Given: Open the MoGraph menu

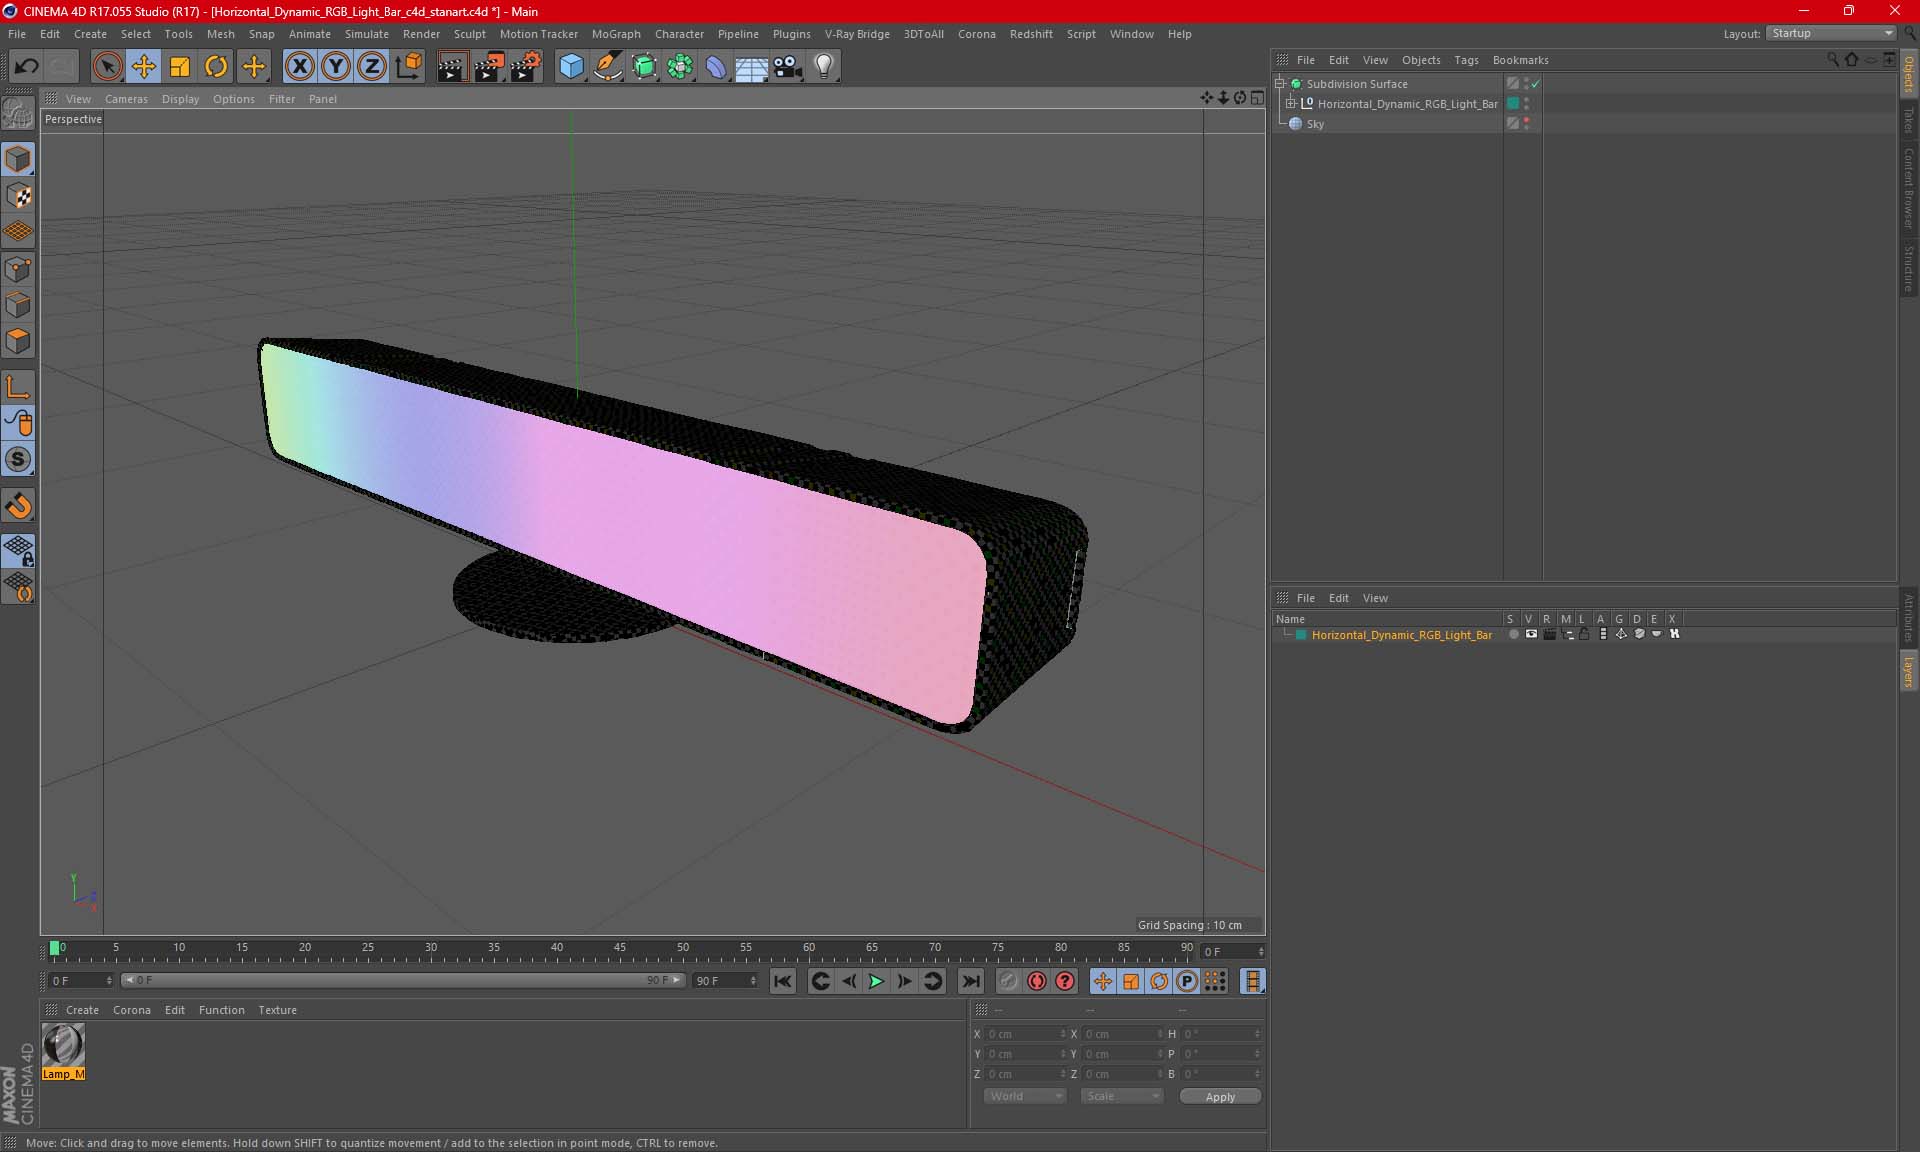Looking at the screenshot, I should [x=615, y=34].
